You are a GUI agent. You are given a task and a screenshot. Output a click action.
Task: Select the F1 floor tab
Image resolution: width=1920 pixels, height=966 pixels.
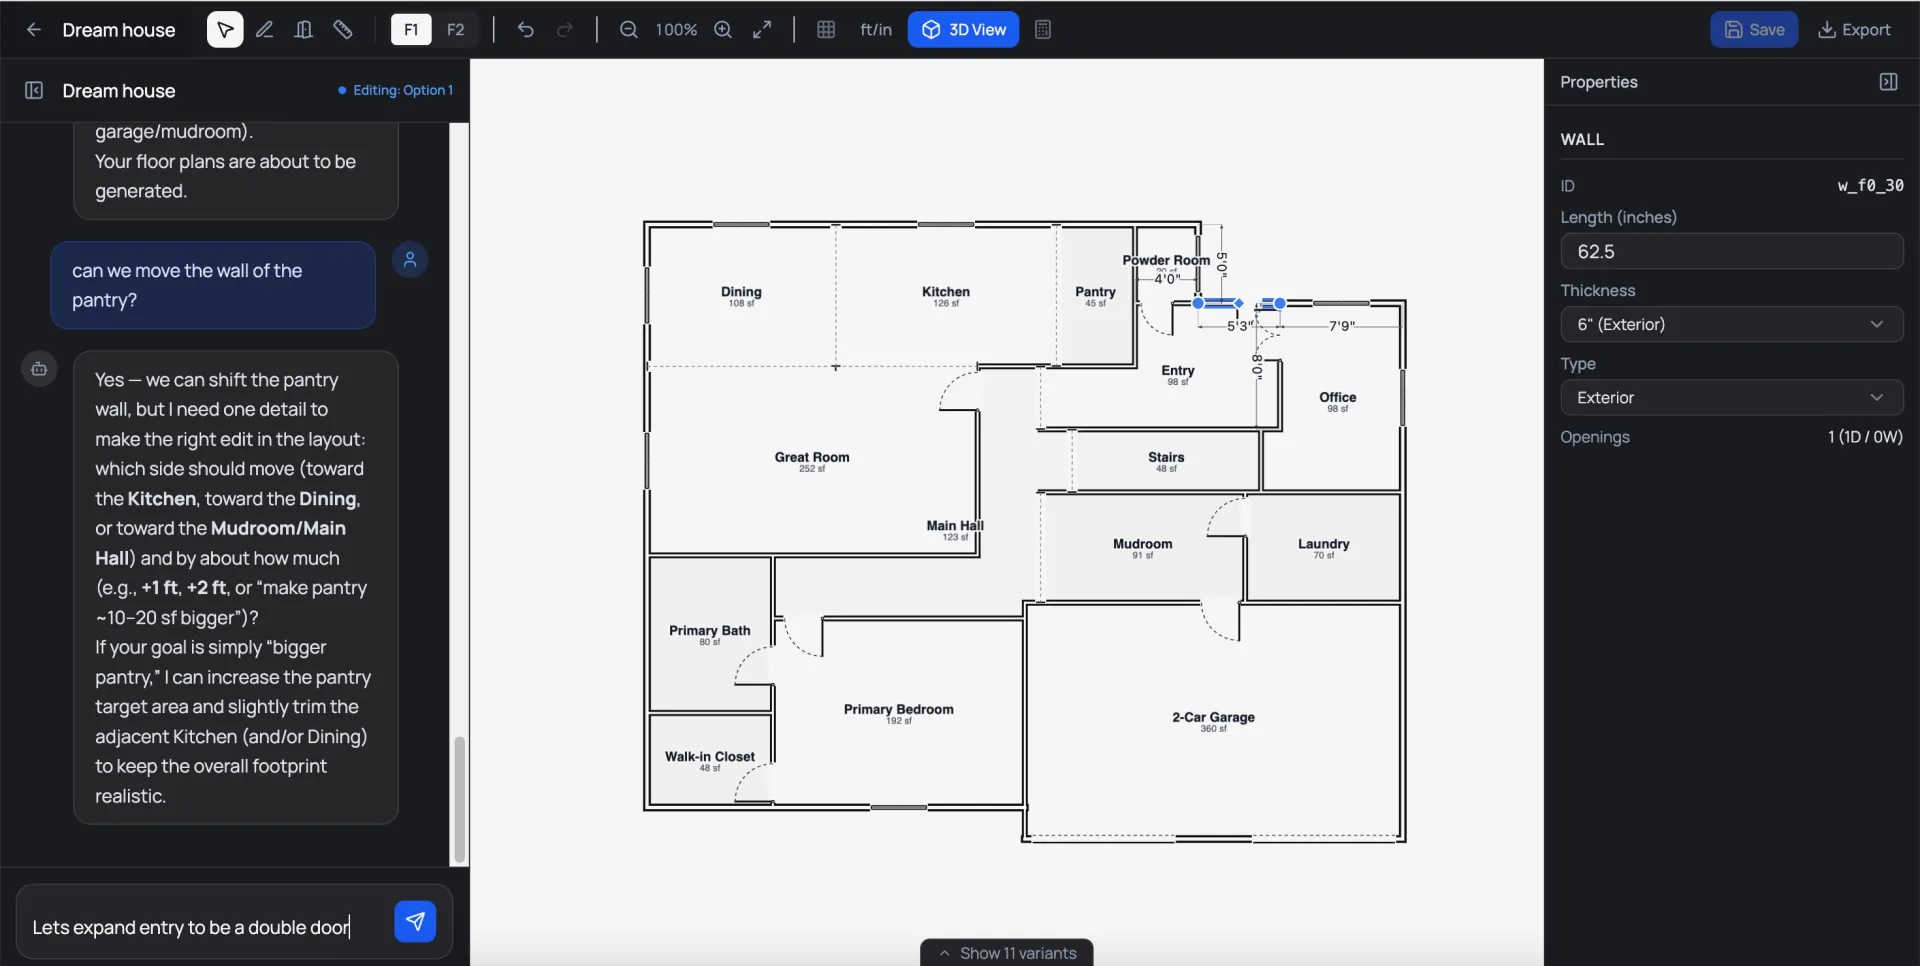(411, 30)
